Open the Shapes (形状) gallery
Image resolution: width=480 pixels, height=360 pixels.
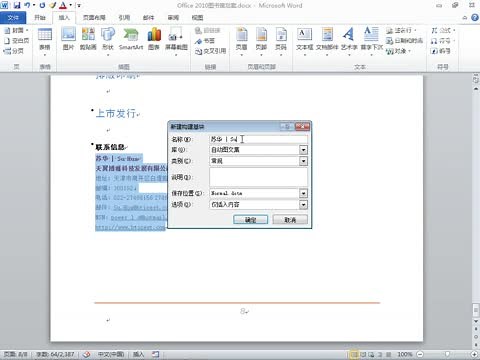[x=108, y=41]
